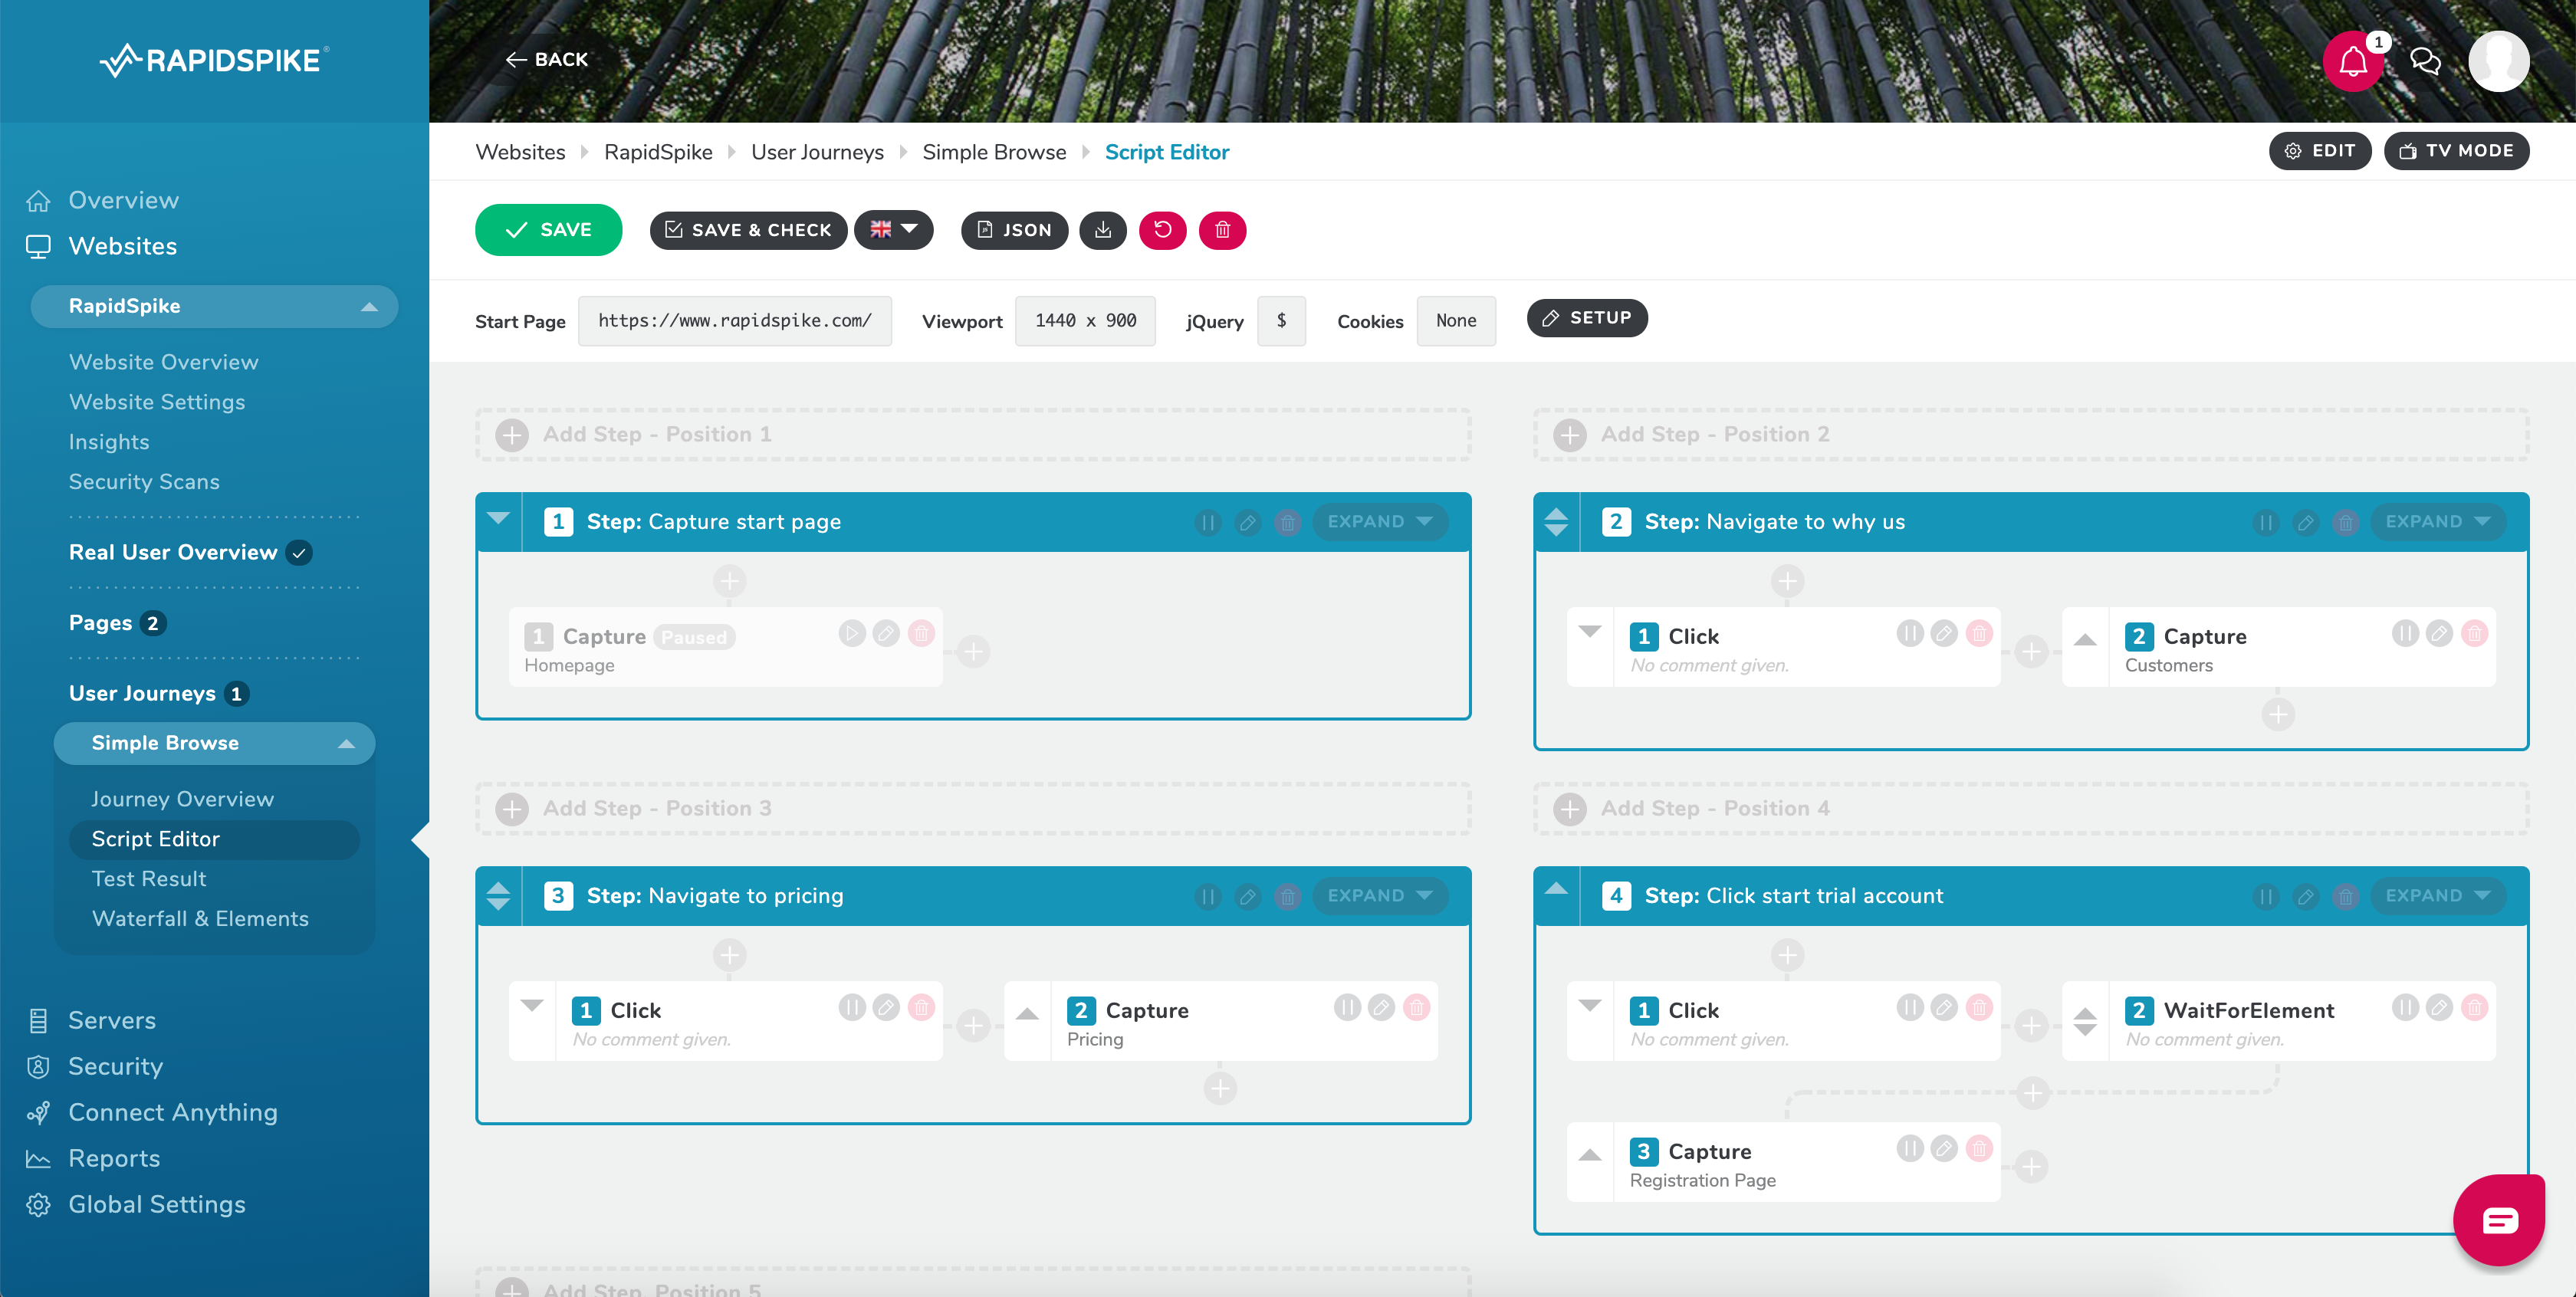Pause the Registration Page Capture action
Image resolution: width=2576 pixels, height=1297 pixels.
[1910, 1148]
